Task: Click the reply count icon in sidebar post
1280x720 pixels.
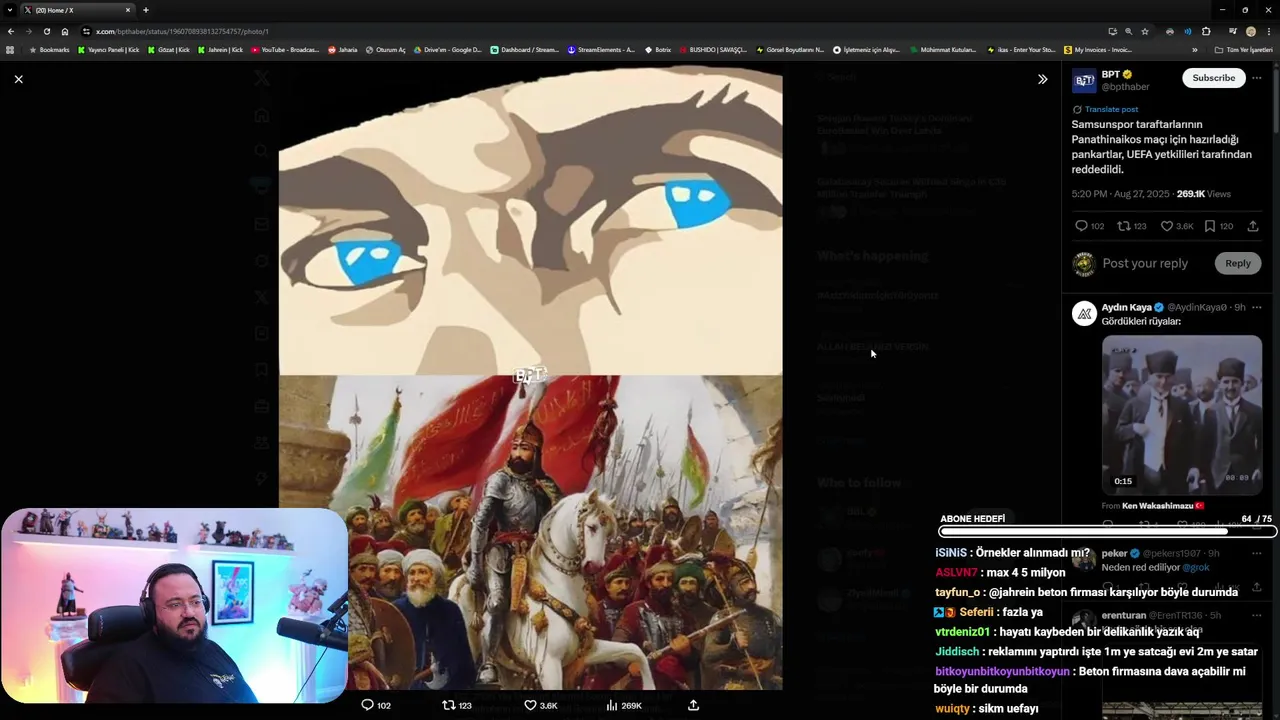Action: [x=1081, y=226]
